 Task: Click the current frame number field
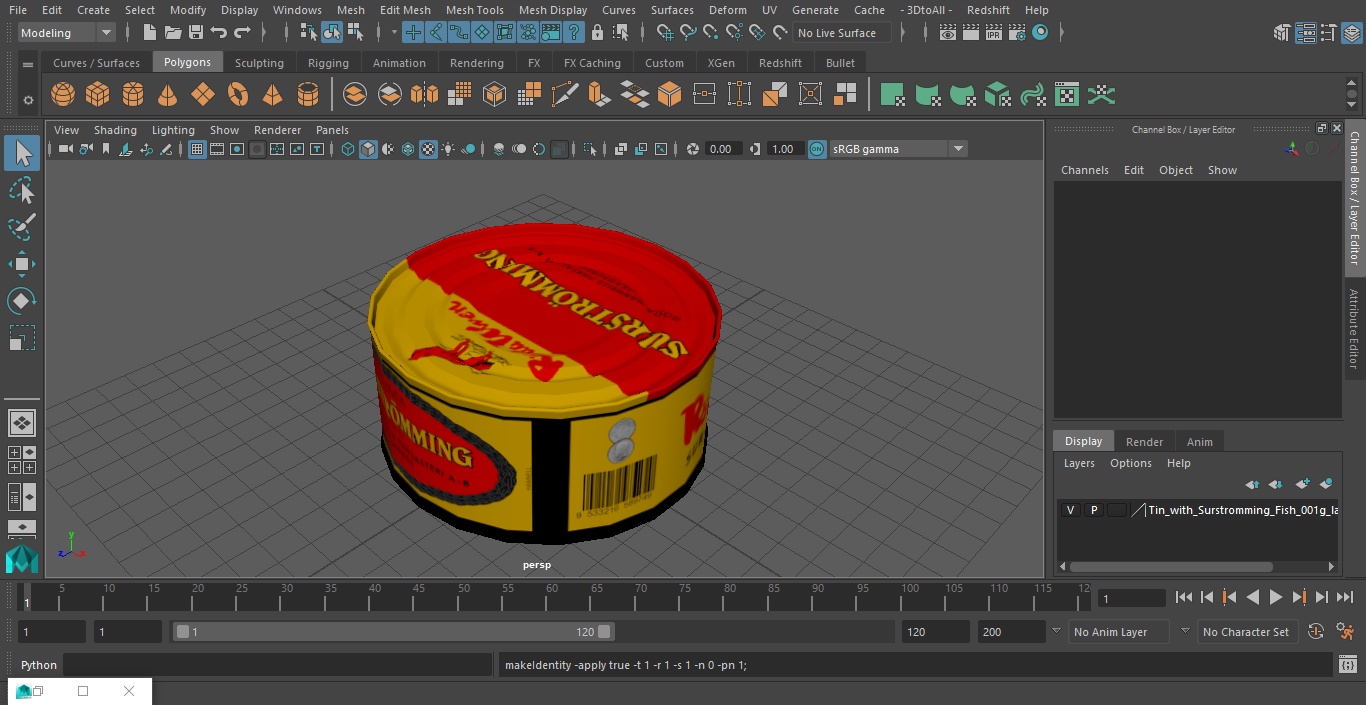coord(1131,598)
